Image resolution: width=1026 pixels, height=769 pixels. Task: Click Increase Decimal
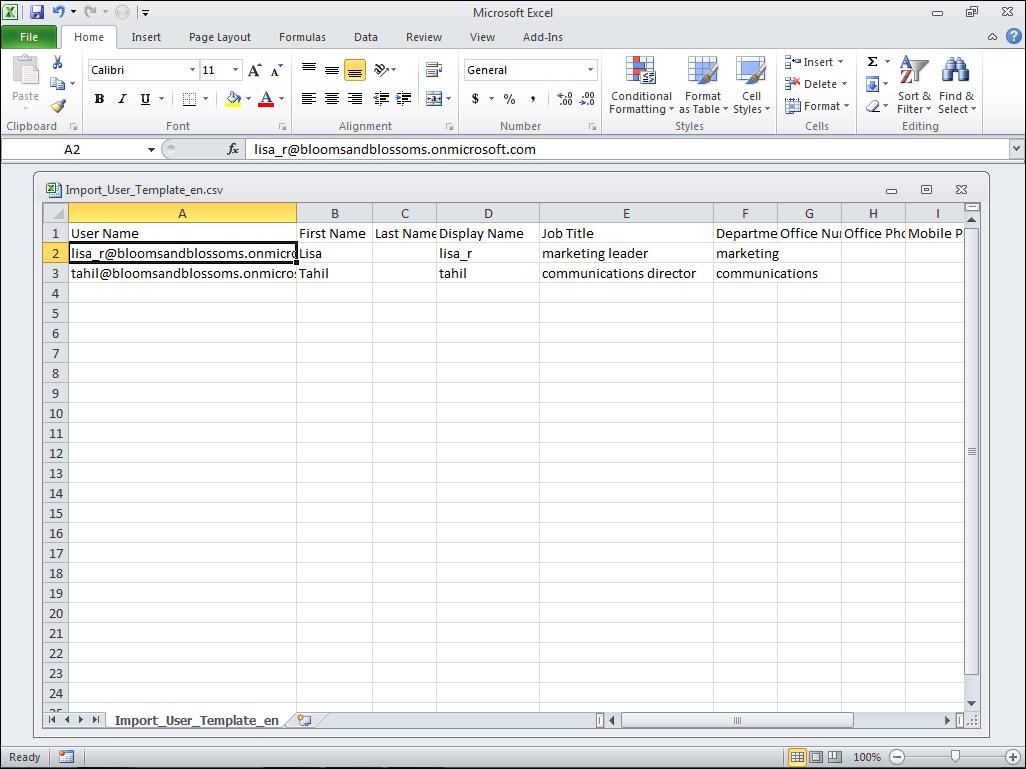tap(565, 99)
